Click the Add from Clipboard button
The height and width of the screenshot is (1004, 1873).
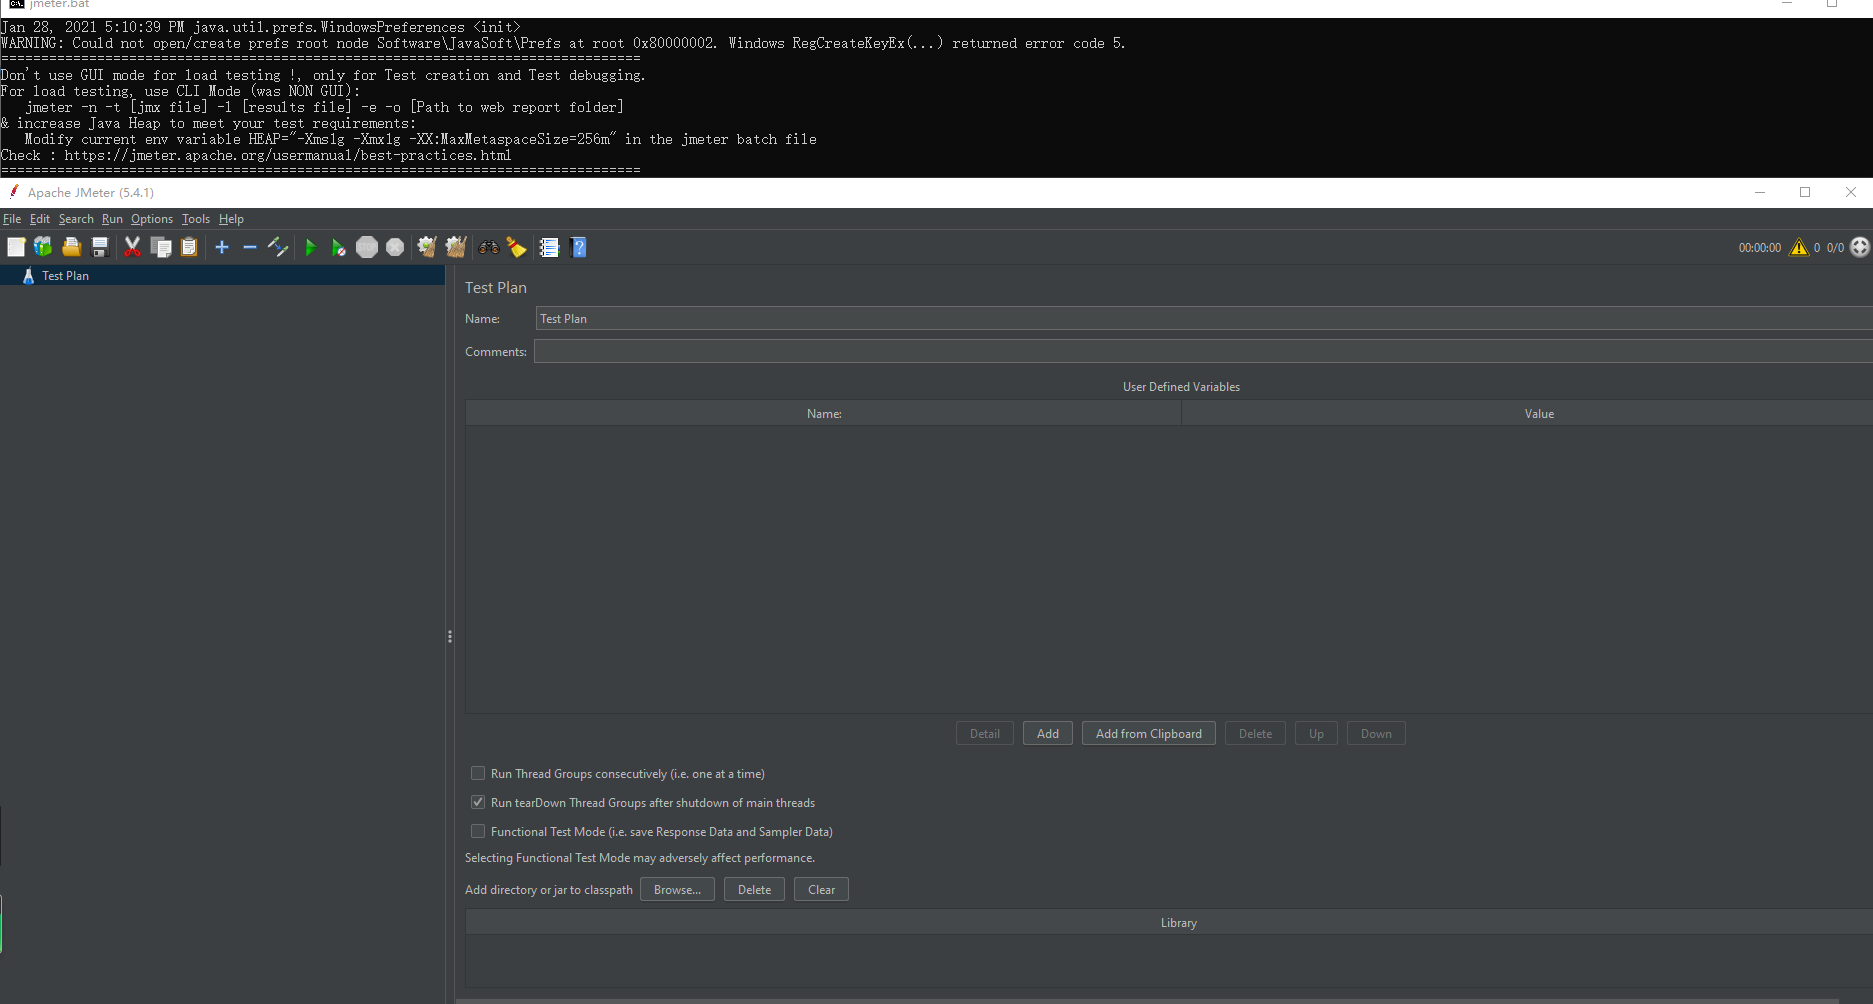1148,733
